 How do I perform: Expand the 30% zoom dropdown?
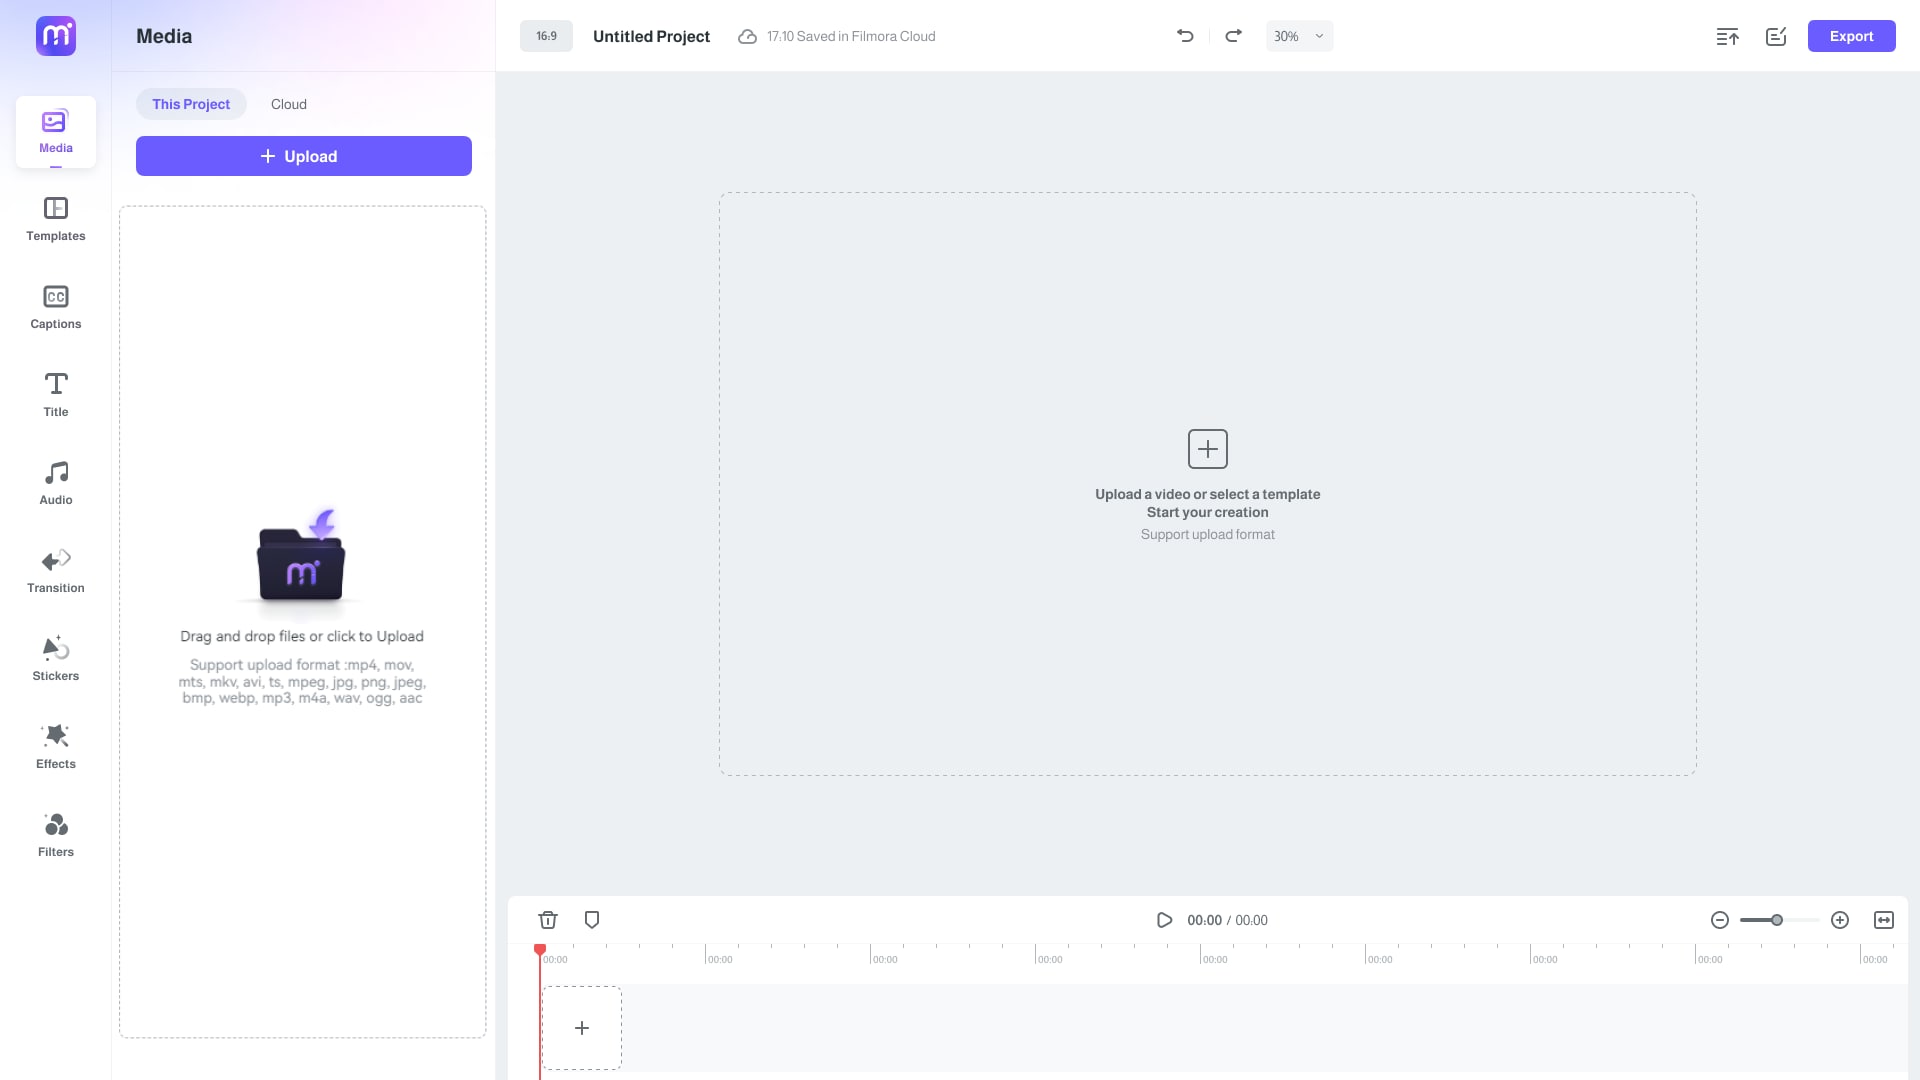click(1319, 36)
